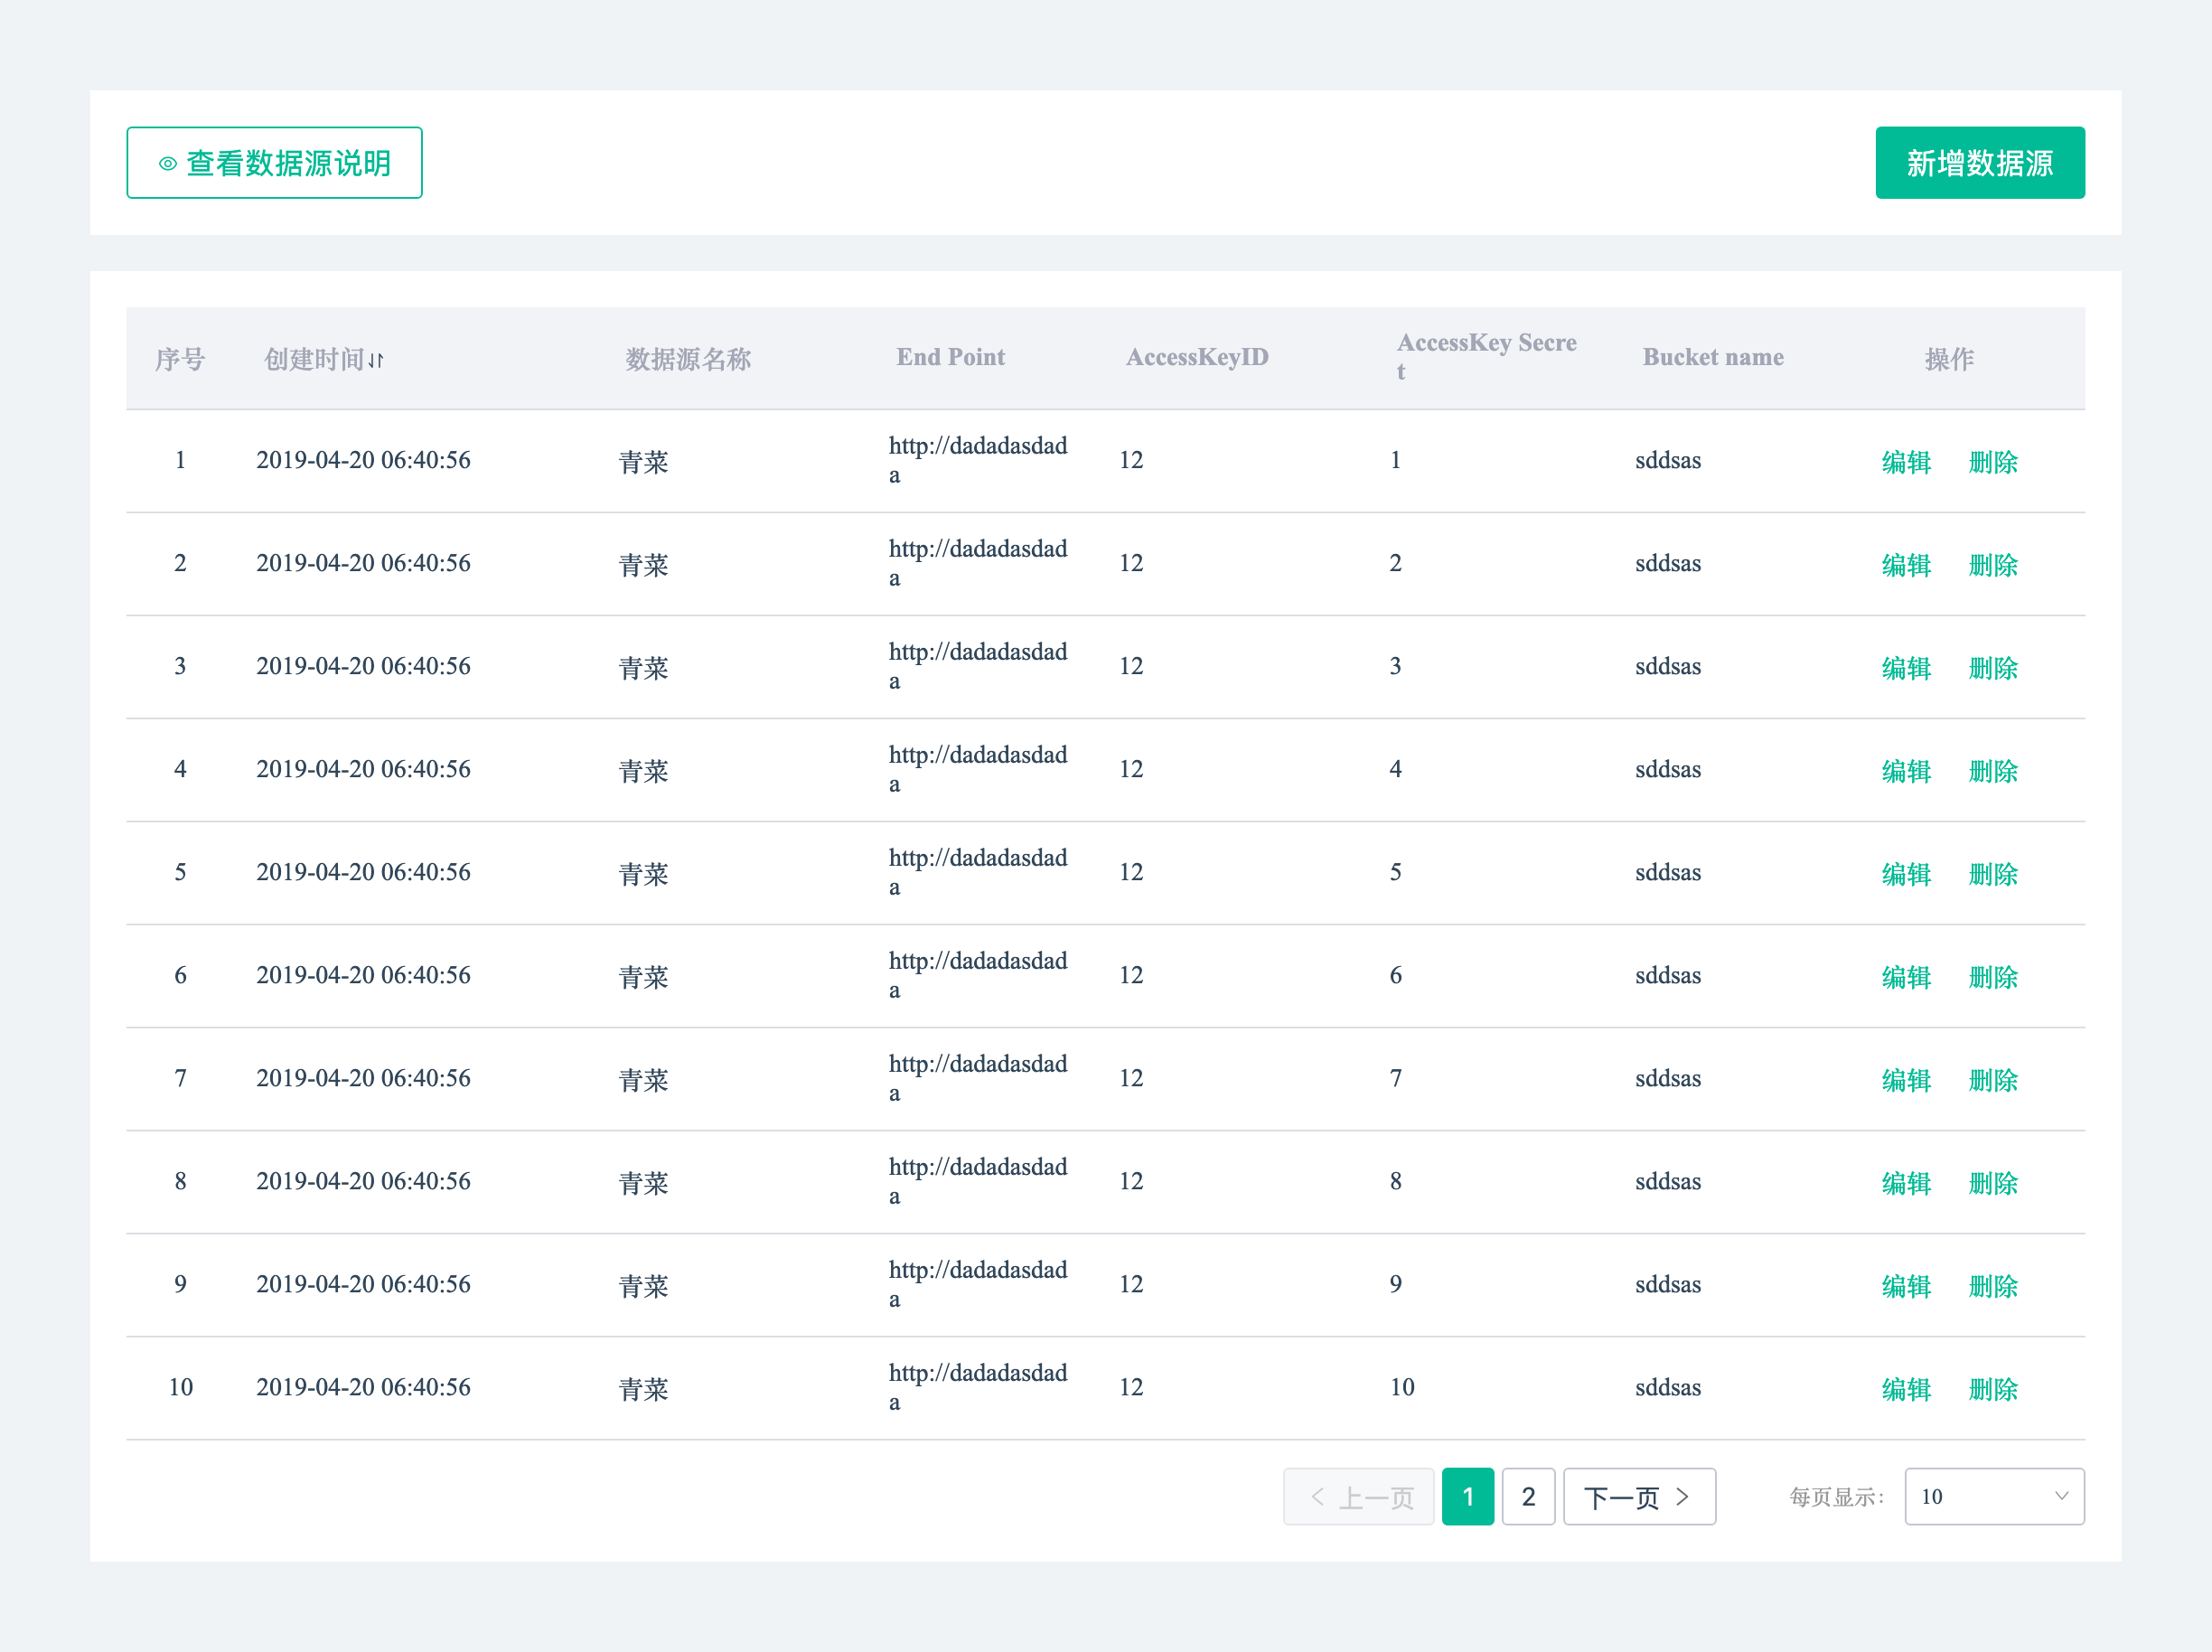Select page 1 in the pagination
Image resolution: width=2212 pixels, height=1652 pixels.
click(x=1467, y=1497)
